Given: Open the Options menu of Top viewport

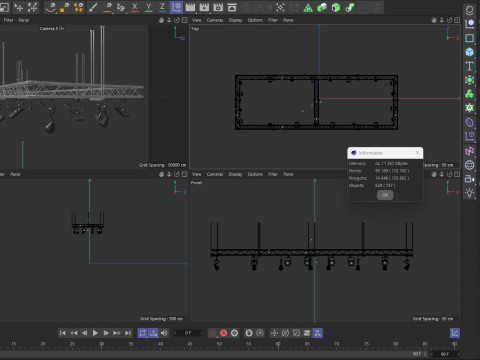Looking at the screenshot, I should click(x=255, y=20).
